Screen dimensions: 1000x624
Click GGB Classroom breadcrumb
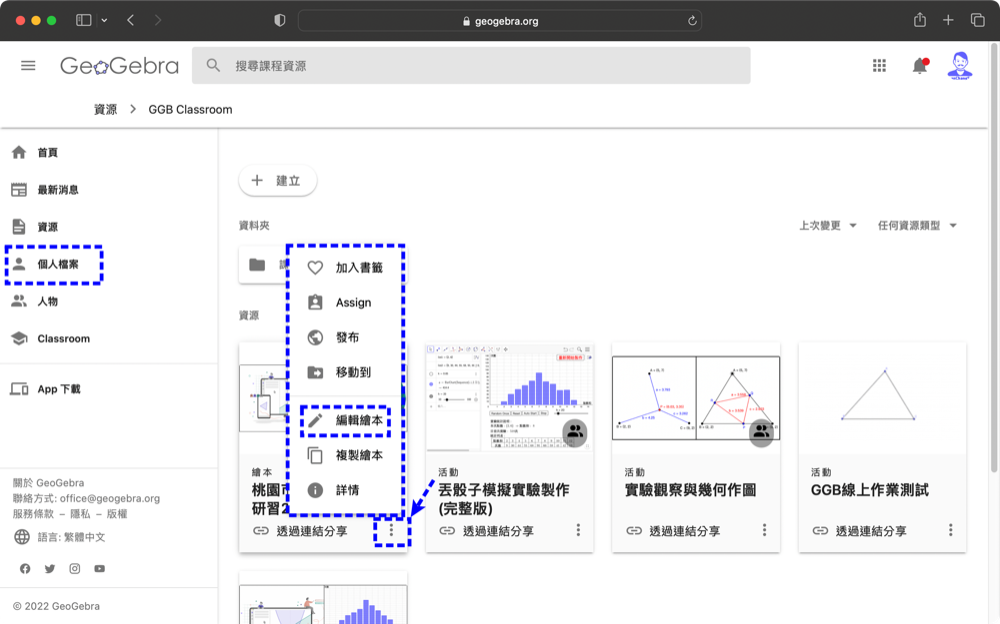click(190, 109)
